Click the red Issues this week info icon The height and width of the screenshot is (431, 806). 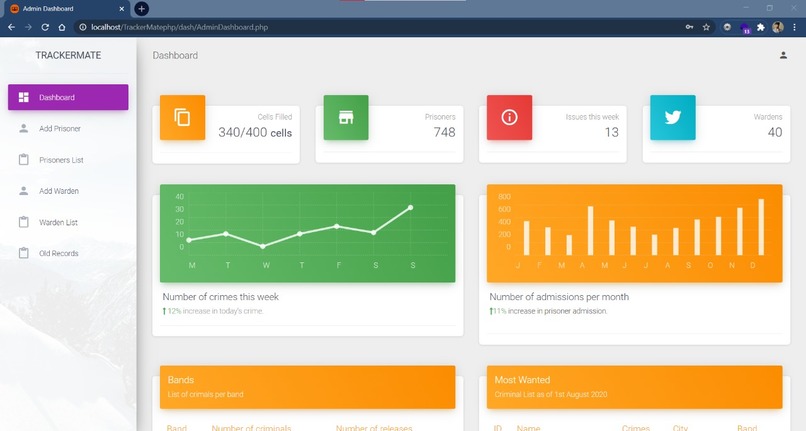pos(509,117)
